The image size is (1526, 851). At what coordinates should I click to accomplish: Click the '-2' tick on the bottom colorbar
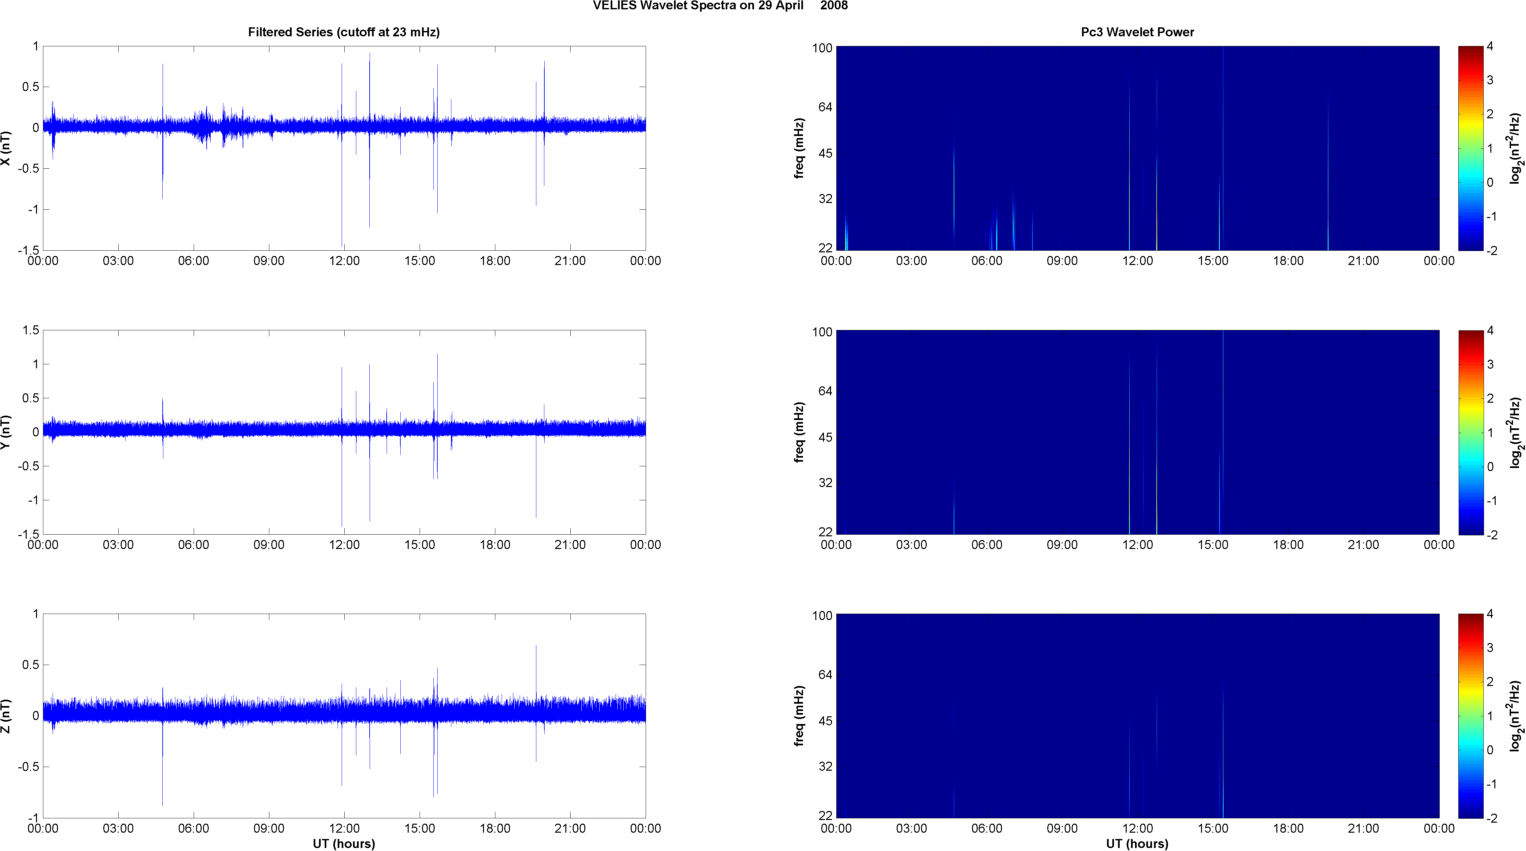click(1490, 818)
